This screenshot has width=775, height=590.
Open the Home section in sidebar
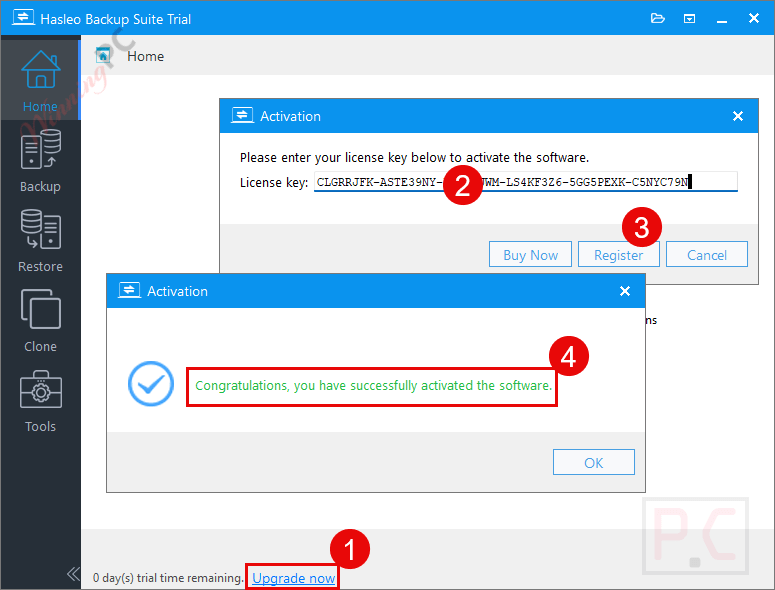pyautogui.click(x=40, y=80)
